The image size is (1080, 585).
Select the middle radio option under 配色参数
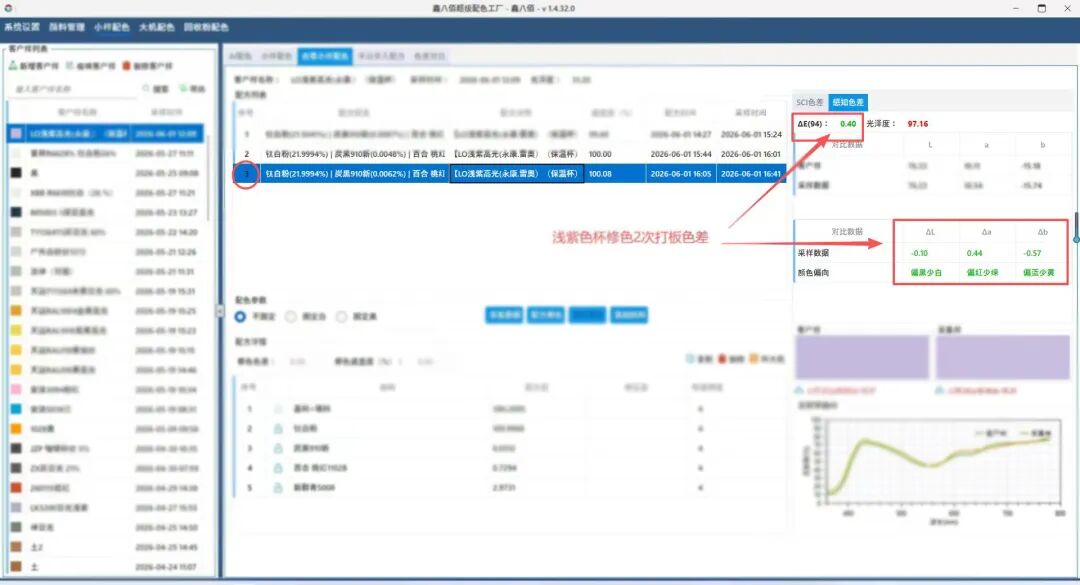coord(291,316)
